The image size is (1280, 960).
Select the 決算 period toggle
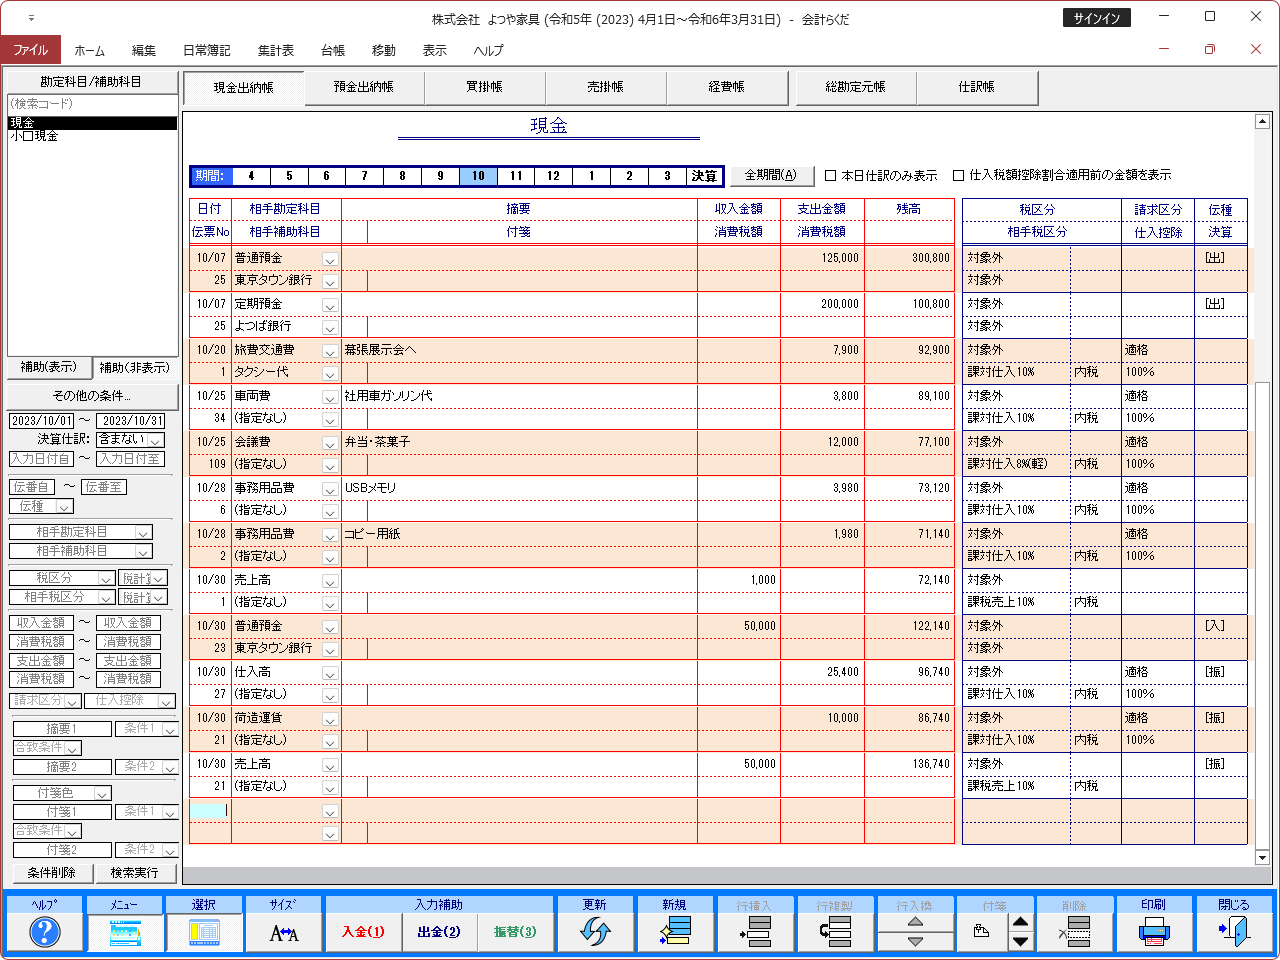coord(704,176)
